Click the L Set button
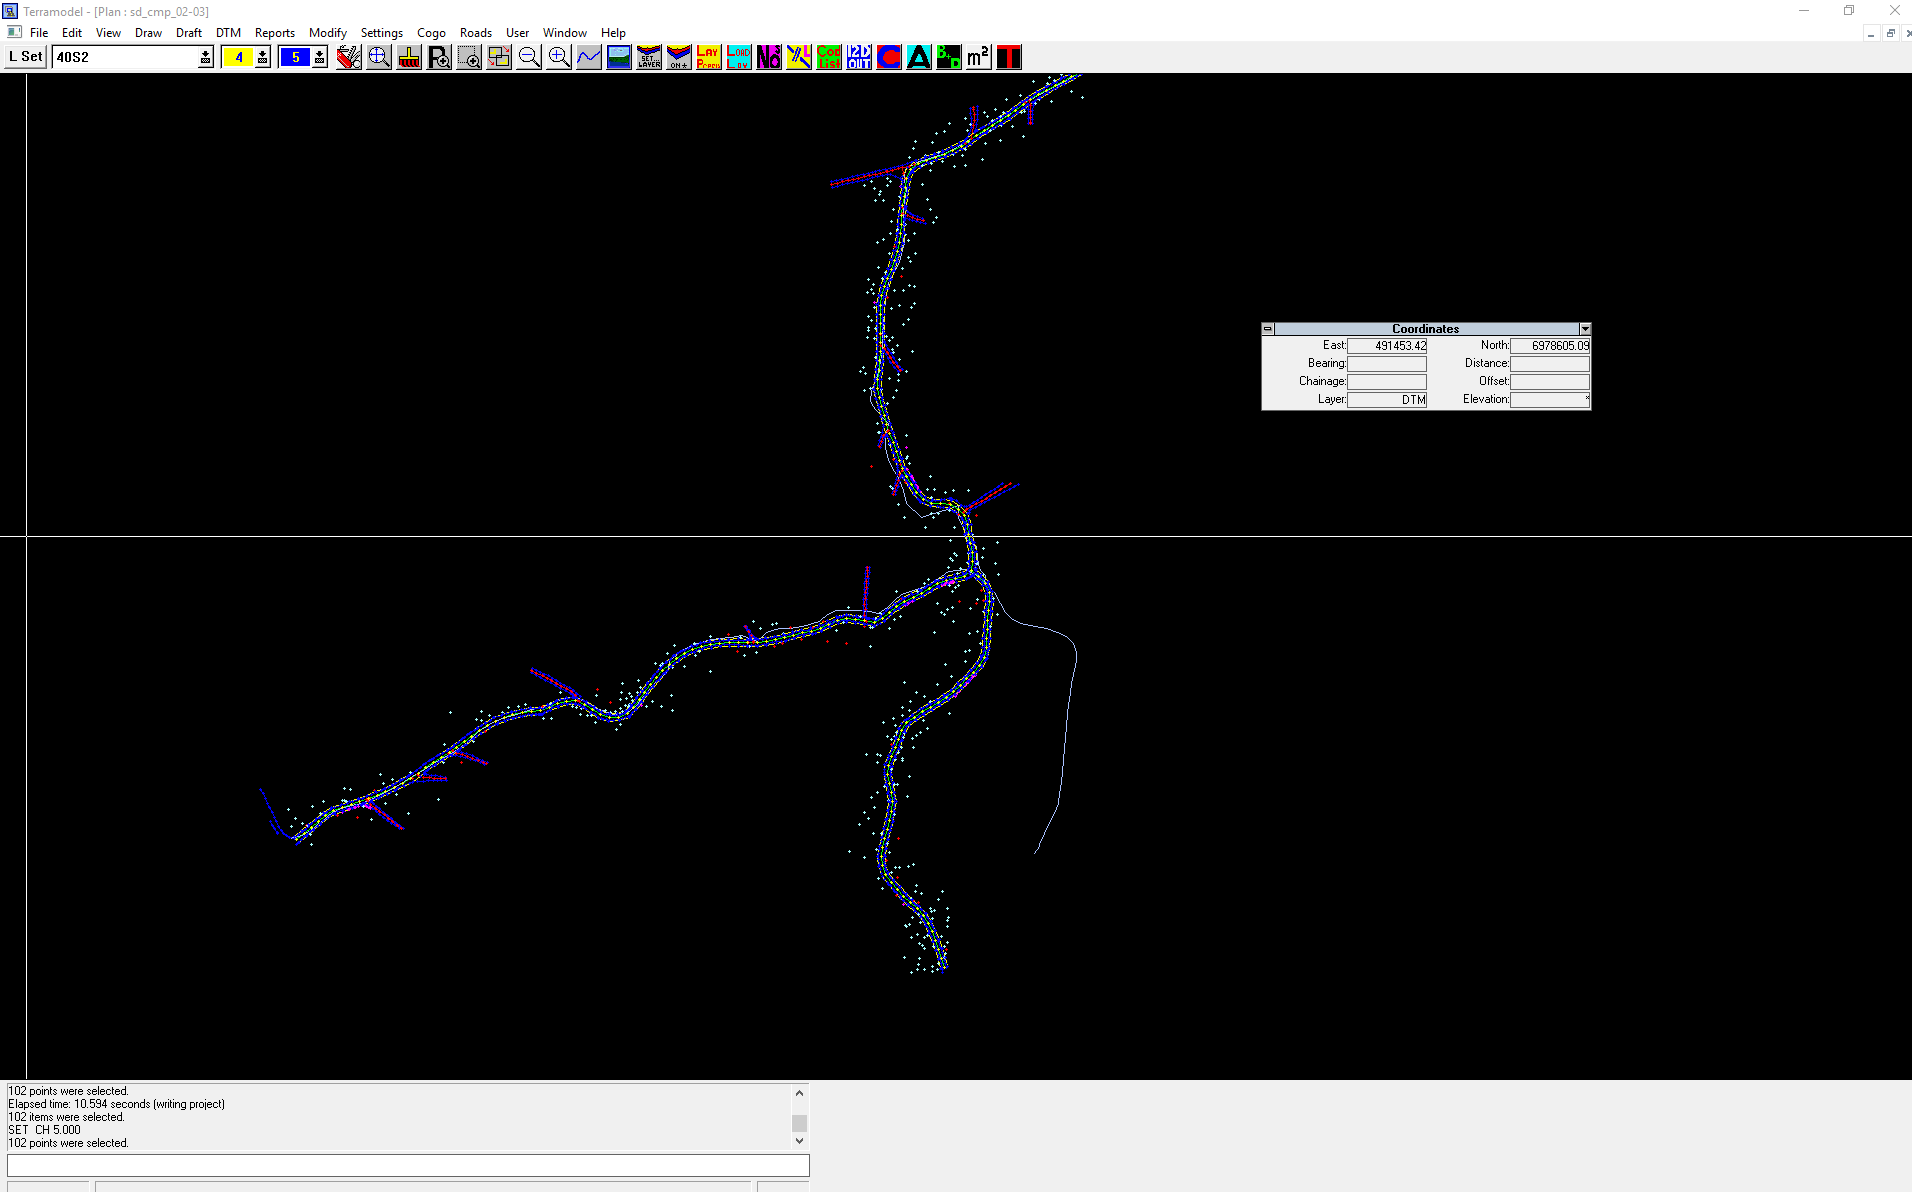This screenshot has height=1192, width=1912. [x=25, y=57]
